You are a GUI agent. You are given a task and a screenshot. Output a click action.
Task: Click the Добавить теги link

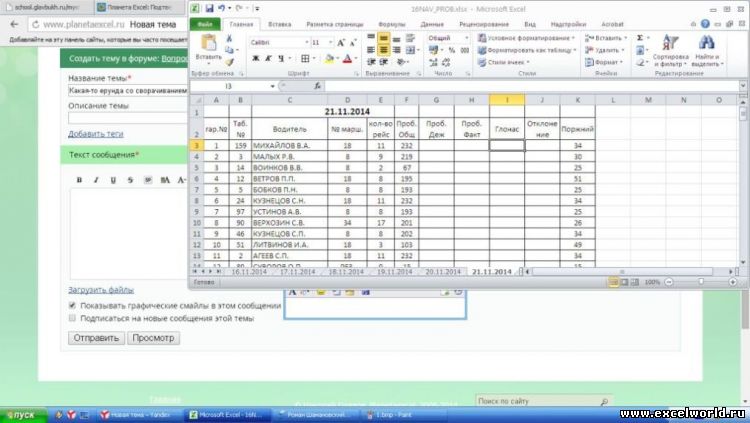pos(96,134)
